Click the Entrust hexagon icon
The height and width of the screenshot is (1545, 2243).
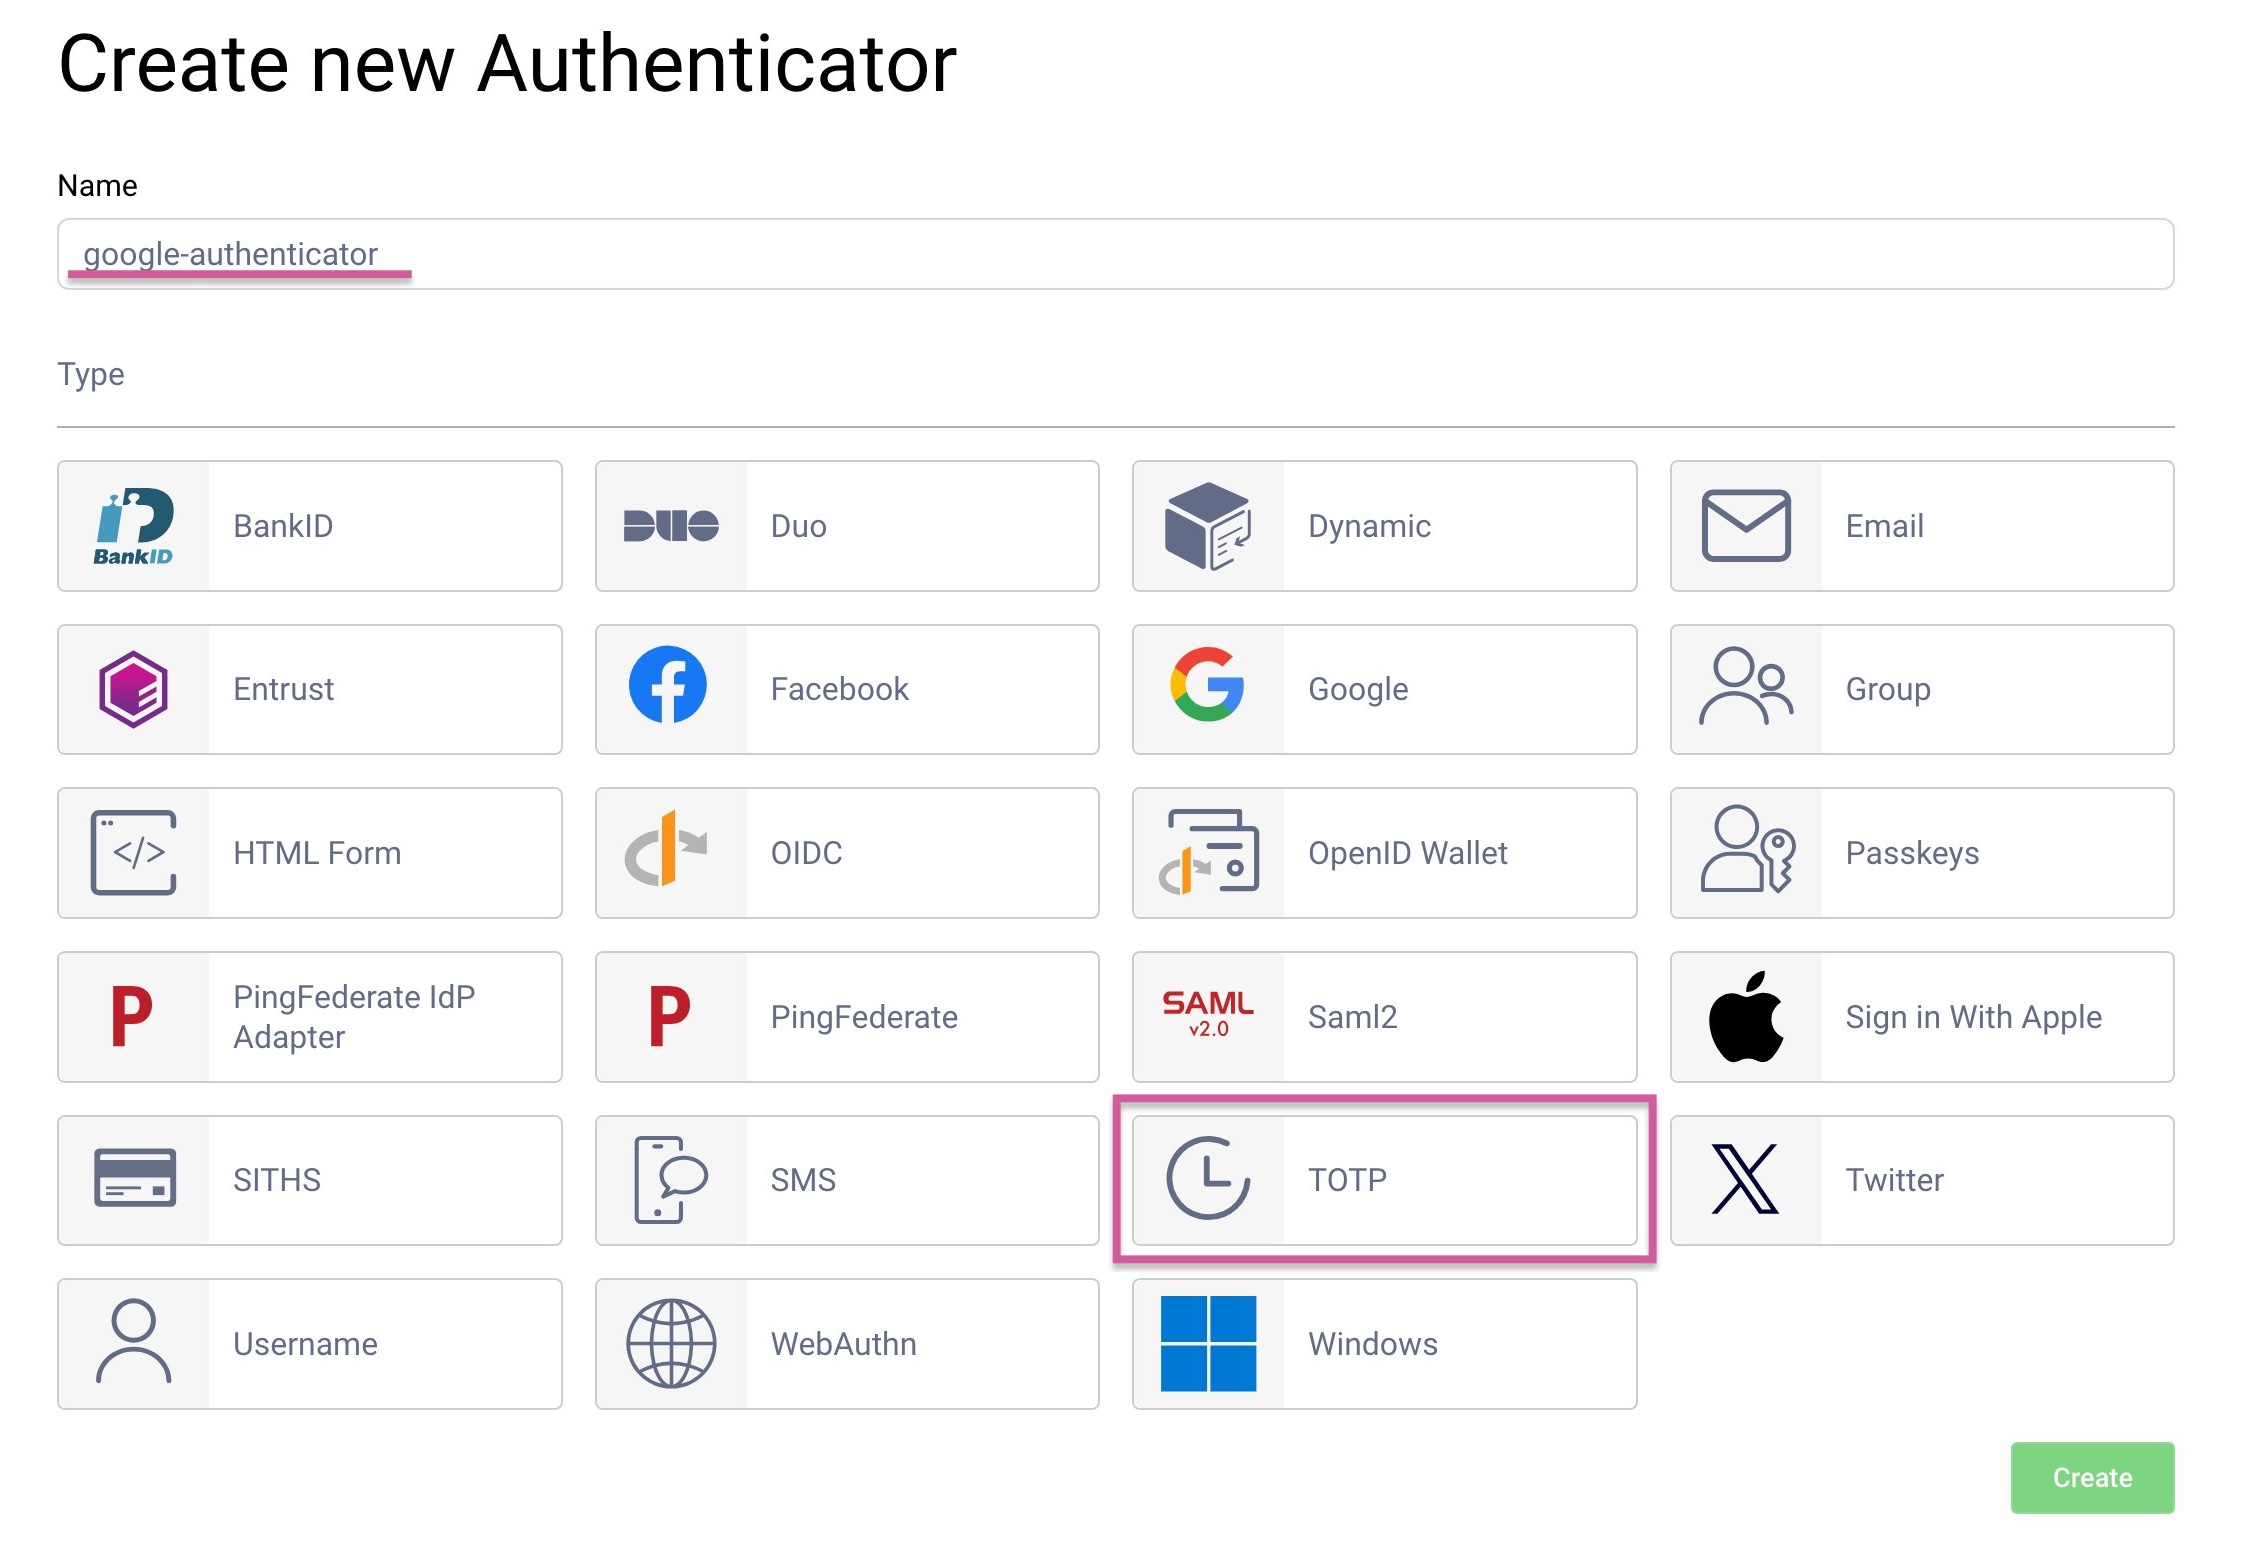point(134,690)
